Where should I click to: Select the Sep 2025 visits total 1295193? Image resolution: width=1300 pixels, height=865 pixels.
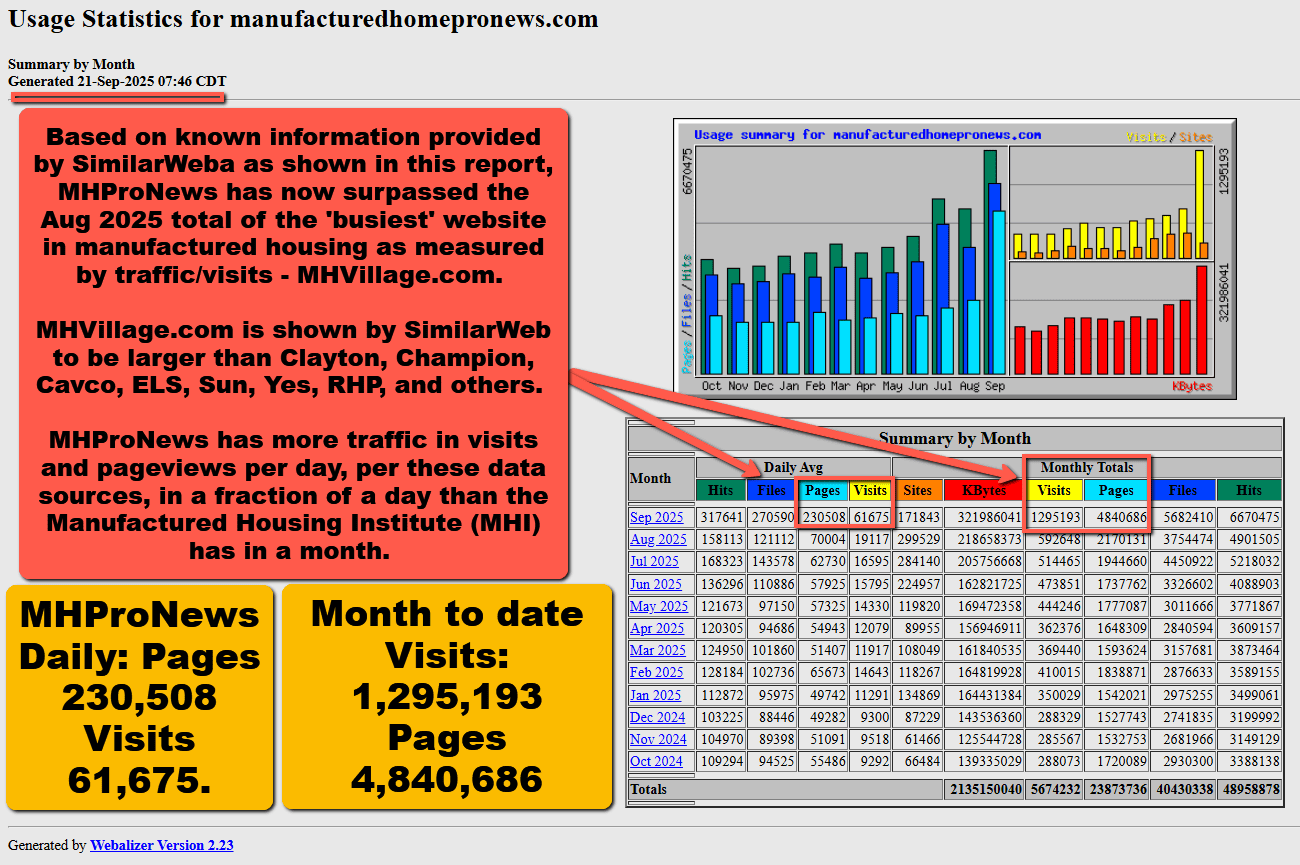tap(1054, 517)
